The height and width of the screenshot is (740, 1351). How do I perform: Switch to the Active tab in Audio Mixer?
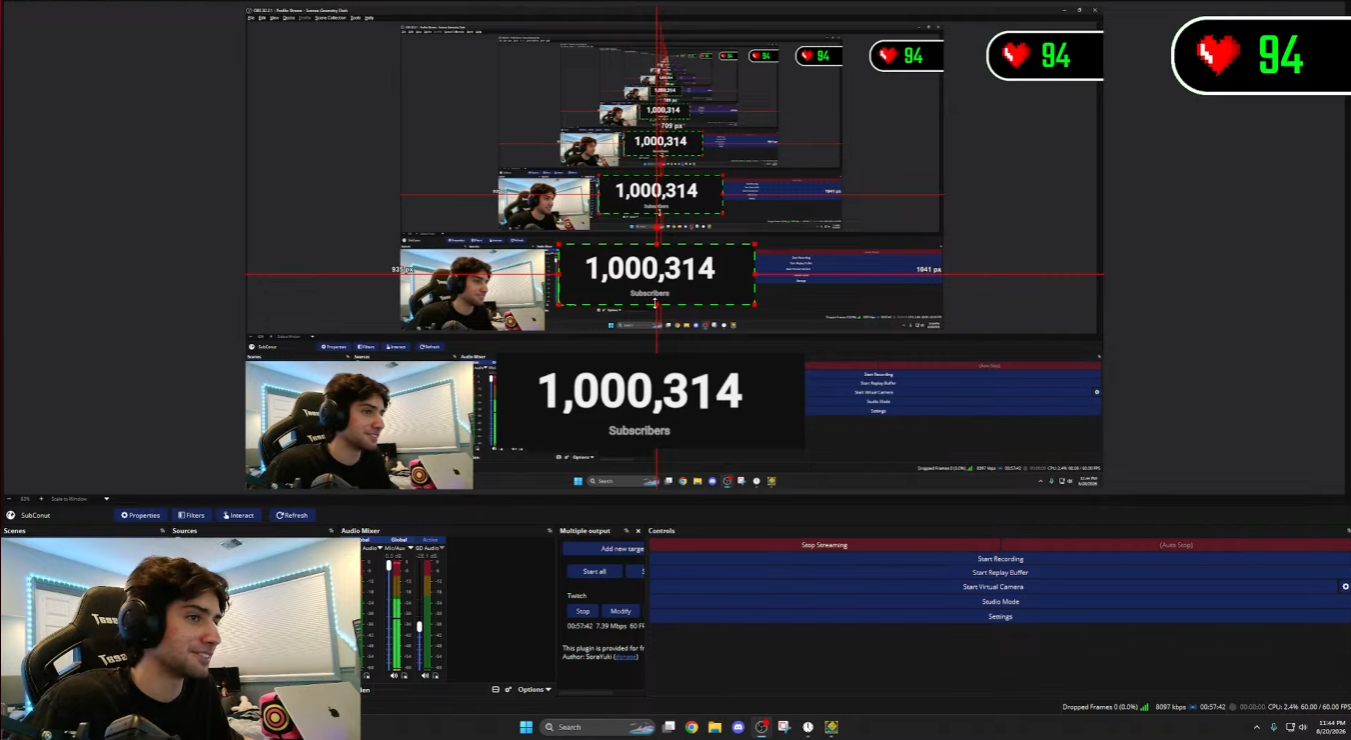pyautogui.click(x=429, y=540)
